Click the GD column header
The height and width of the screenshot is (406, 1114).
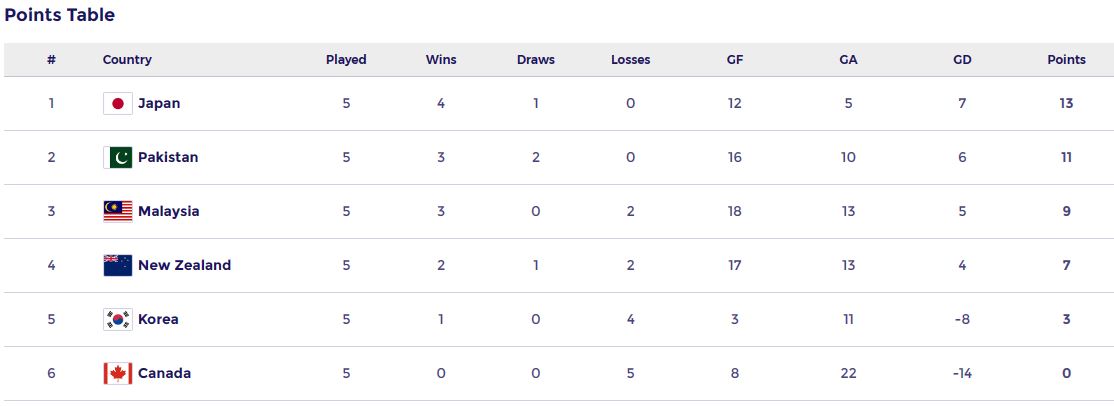[962, 60]
